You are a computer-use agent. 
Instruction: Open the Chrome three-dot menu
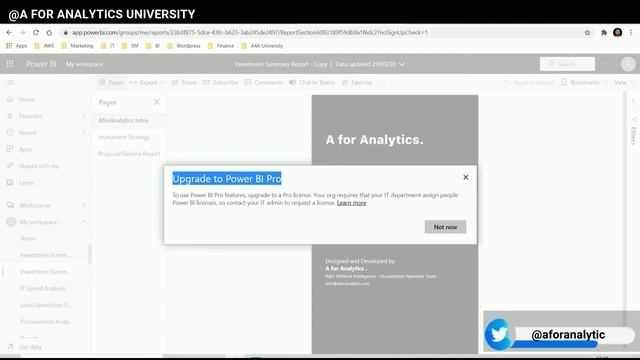coord(631,33)
